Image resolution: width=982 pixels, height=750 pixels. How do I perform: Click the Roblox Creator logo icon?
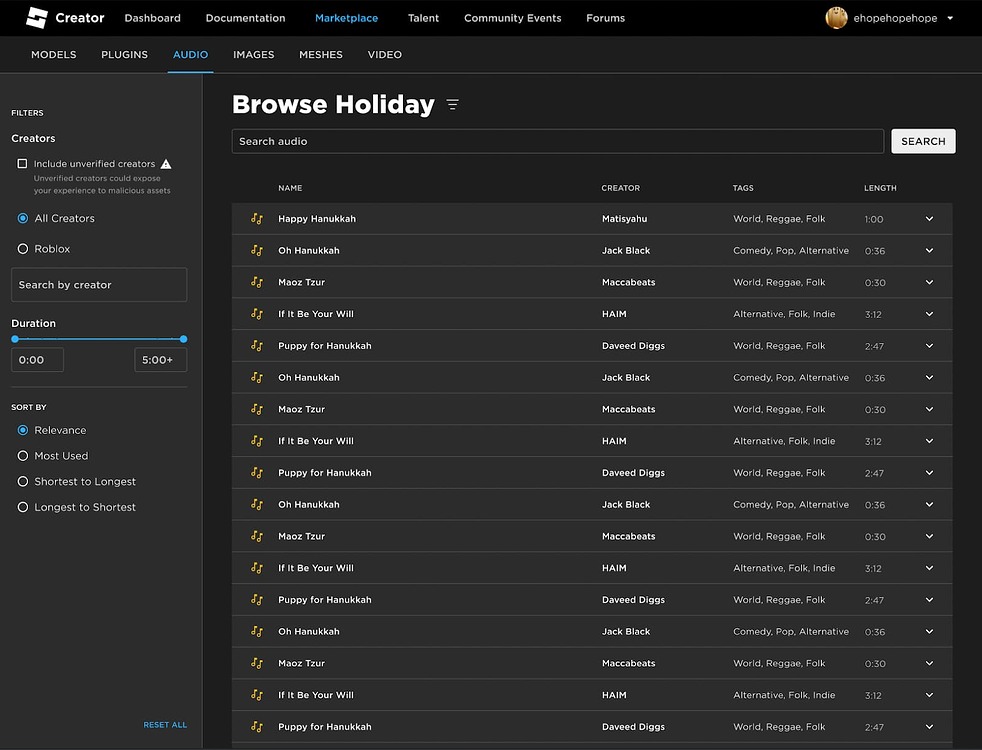[x=37, y=18]
